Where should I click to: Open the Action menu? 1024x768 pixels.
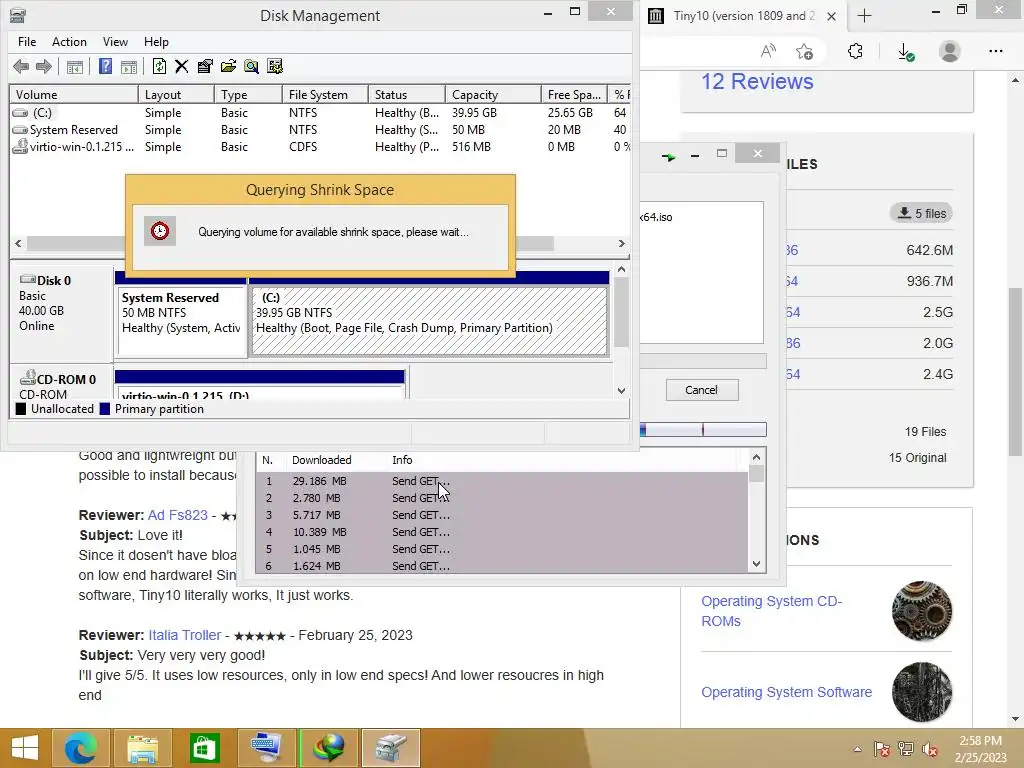[69, 42]
